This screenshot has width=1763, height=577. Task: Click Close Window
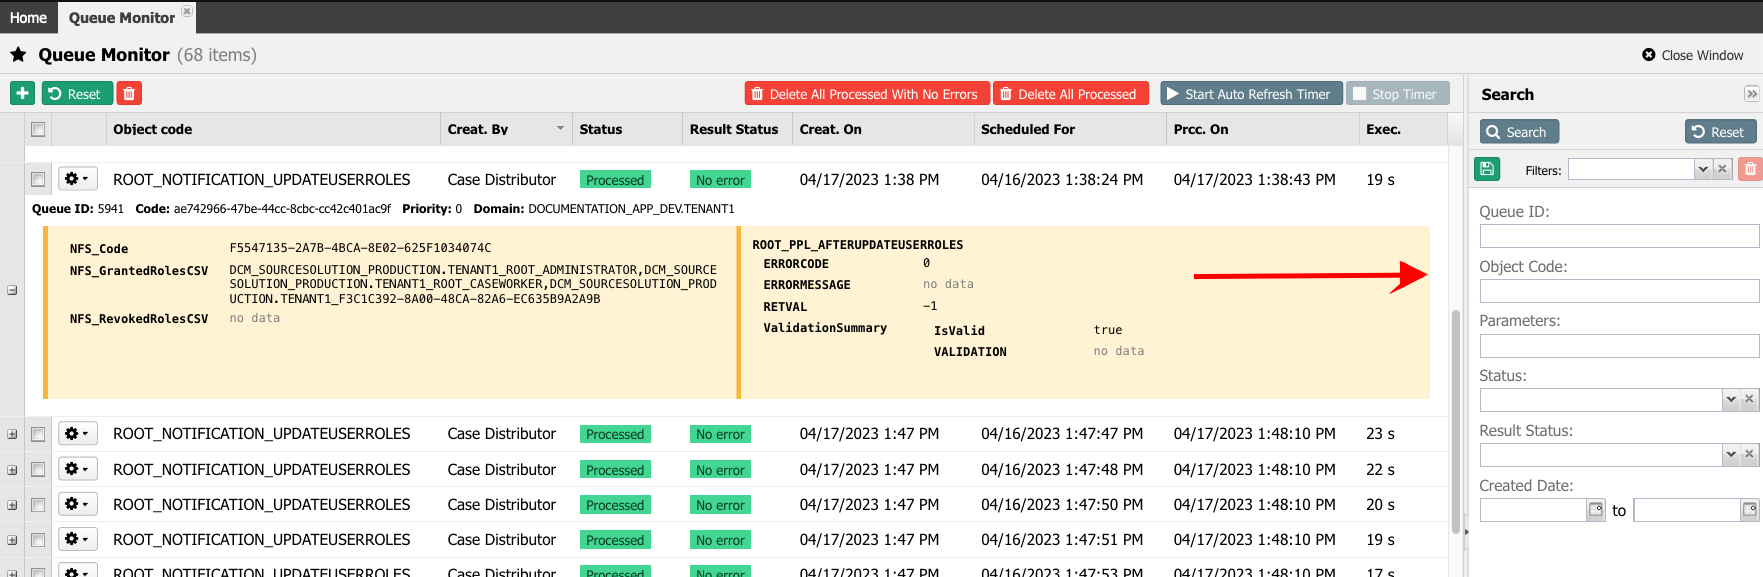pyautogui.click(x=1692, y=55)
